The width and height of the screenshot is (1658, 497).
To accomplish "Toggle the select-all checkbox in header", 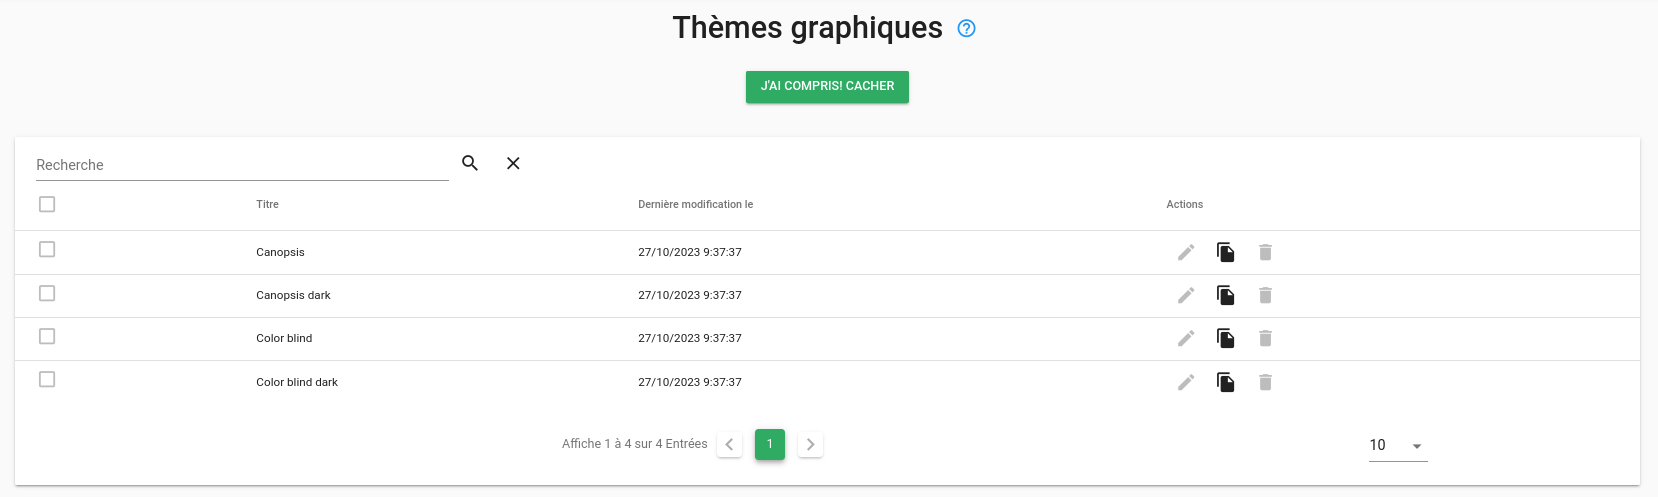I will point(47,204).
